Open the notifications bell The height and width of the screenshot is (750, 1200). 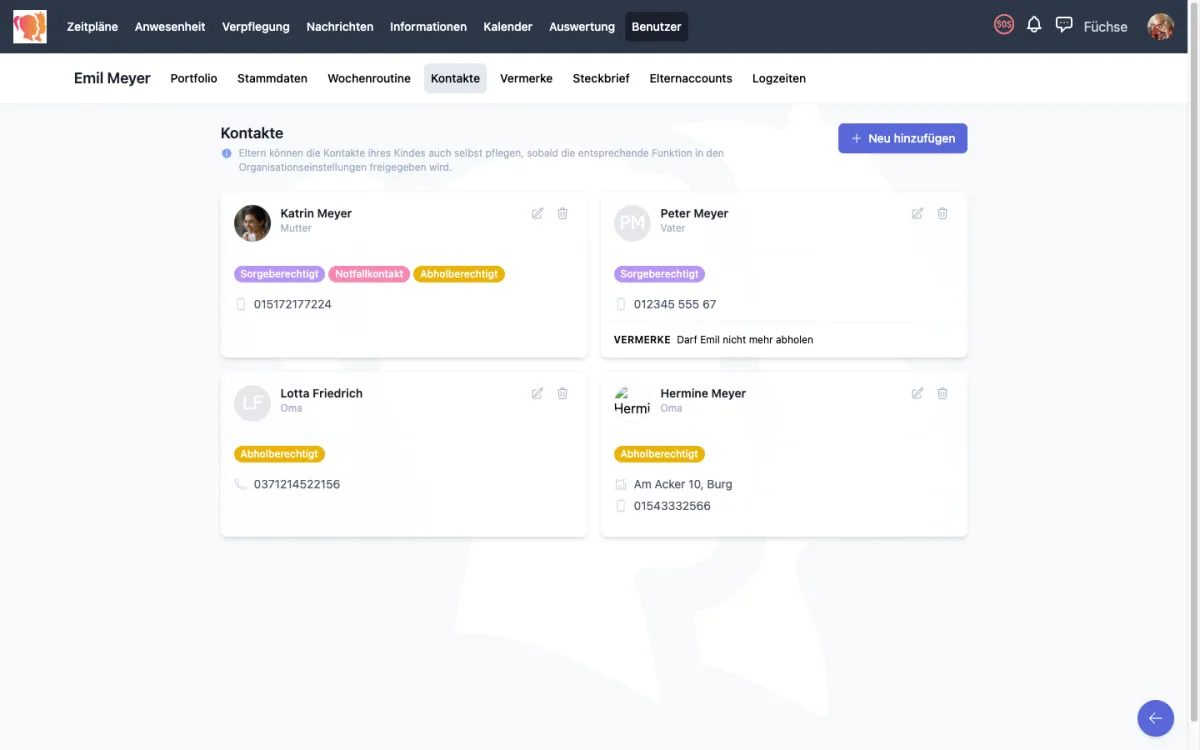(x=1034, y=25)
